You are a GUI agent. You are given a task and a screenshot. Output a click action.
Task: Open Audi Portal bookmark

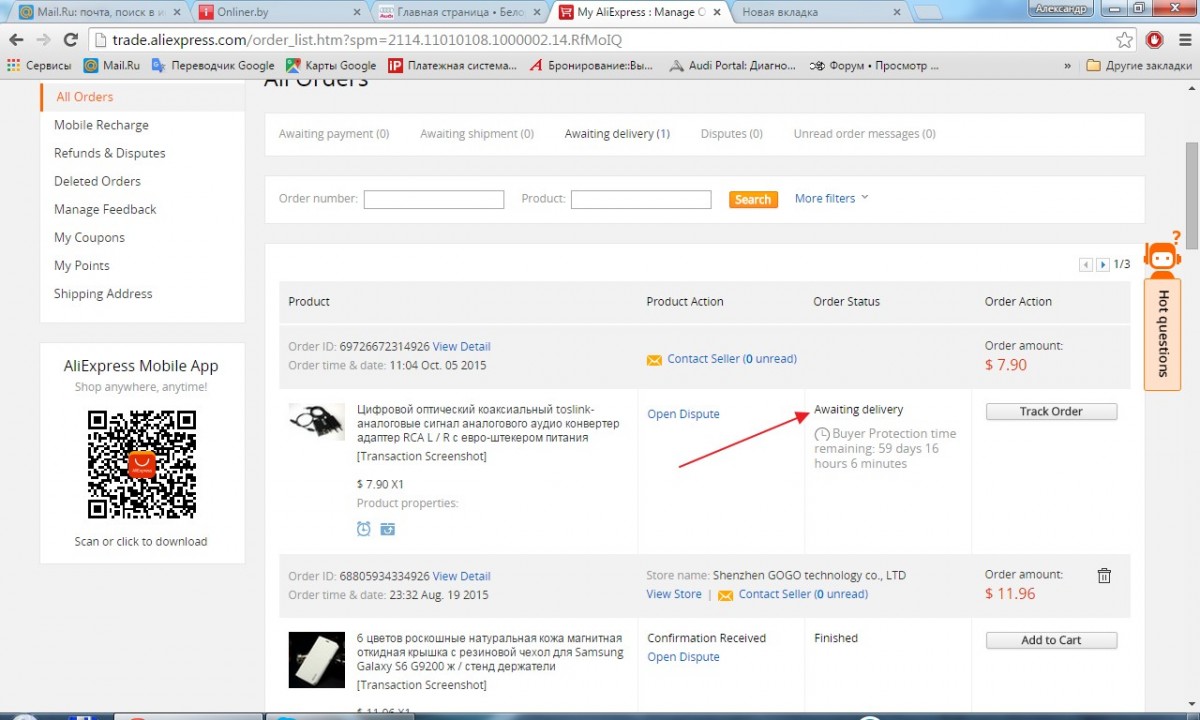(731, 65)
